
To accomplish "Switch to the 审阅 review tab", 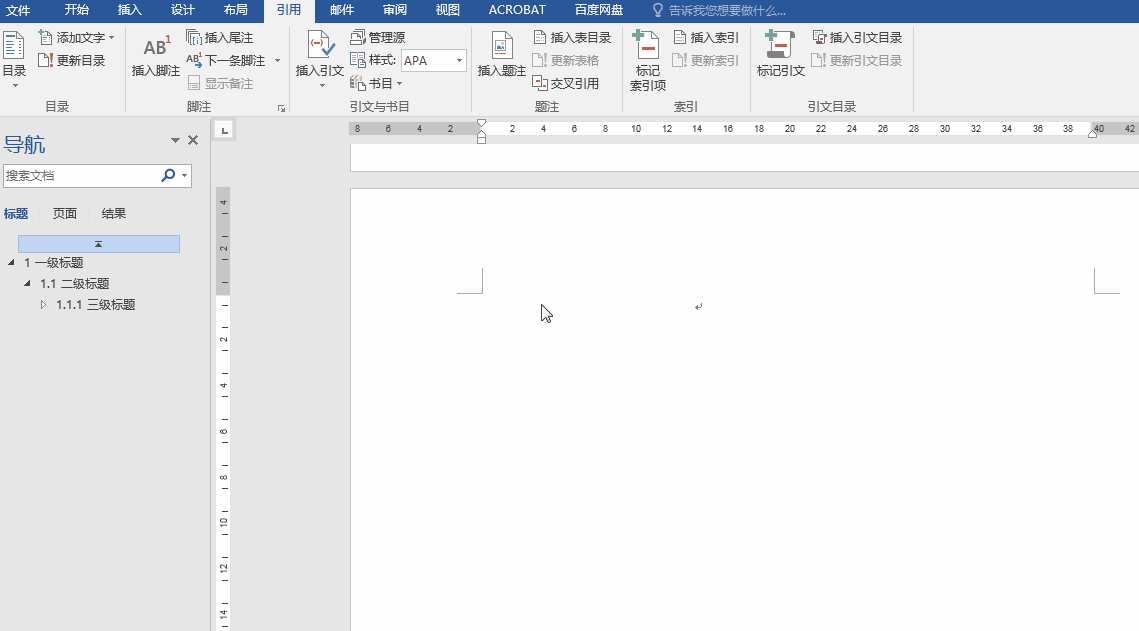I will point(394,10).
